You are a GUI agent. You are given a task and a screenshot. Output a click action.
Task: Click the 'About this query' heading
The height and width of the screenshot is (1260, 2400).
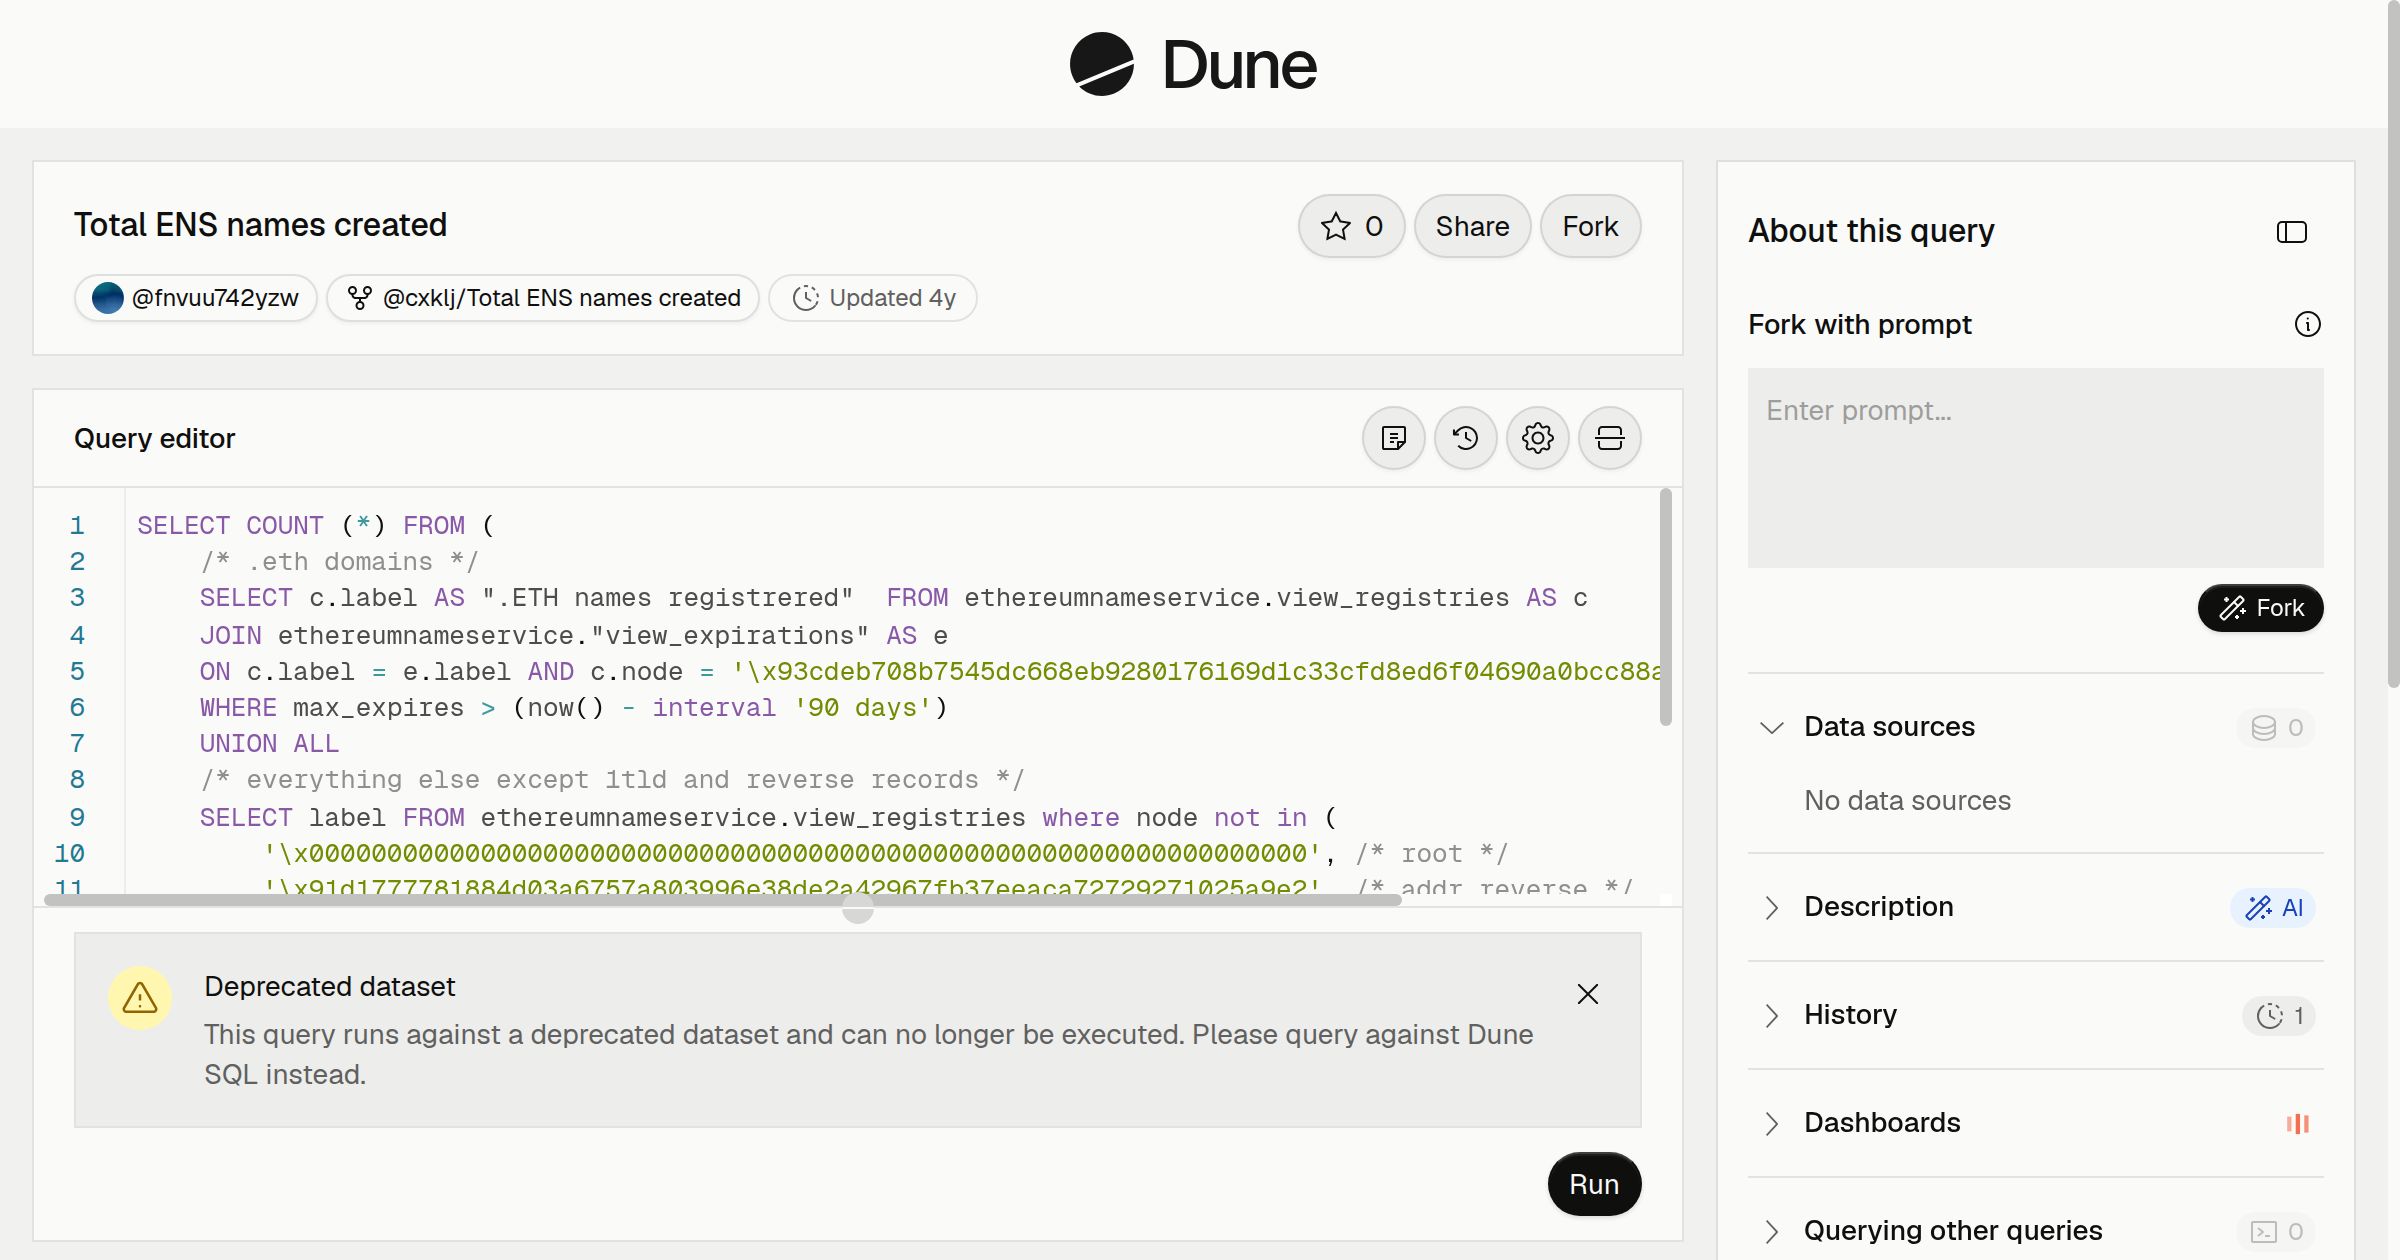(x=1871, y=231)
